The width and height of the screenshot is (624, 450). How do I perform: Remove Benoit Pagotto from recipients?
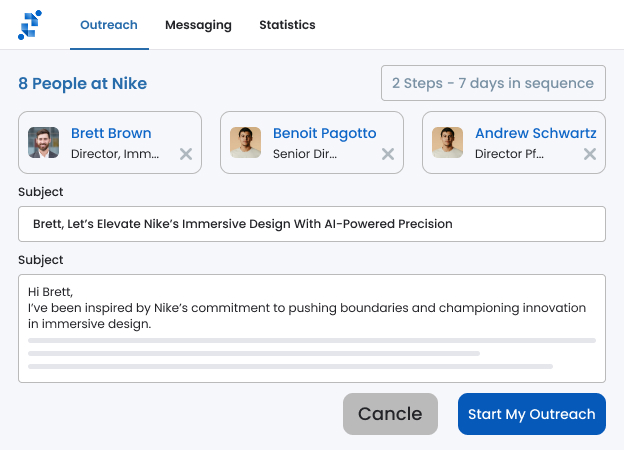pos(388,154)
